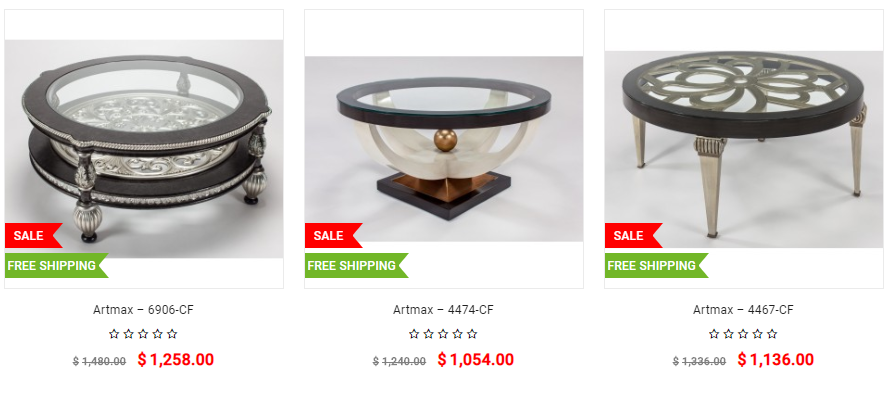Image resolution: width=886 pixels, height=400 pixels.
Task: Select the silver ornate round table image
Action: [144, 149]
